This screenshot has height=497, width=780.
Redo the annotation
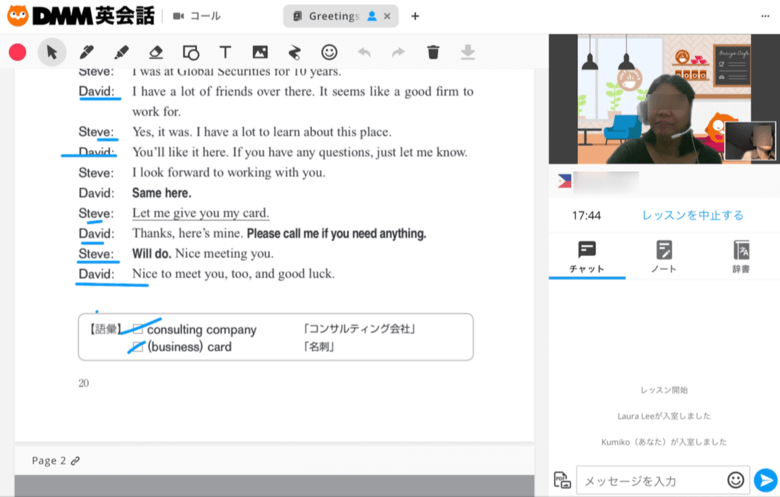coord(398,52)
